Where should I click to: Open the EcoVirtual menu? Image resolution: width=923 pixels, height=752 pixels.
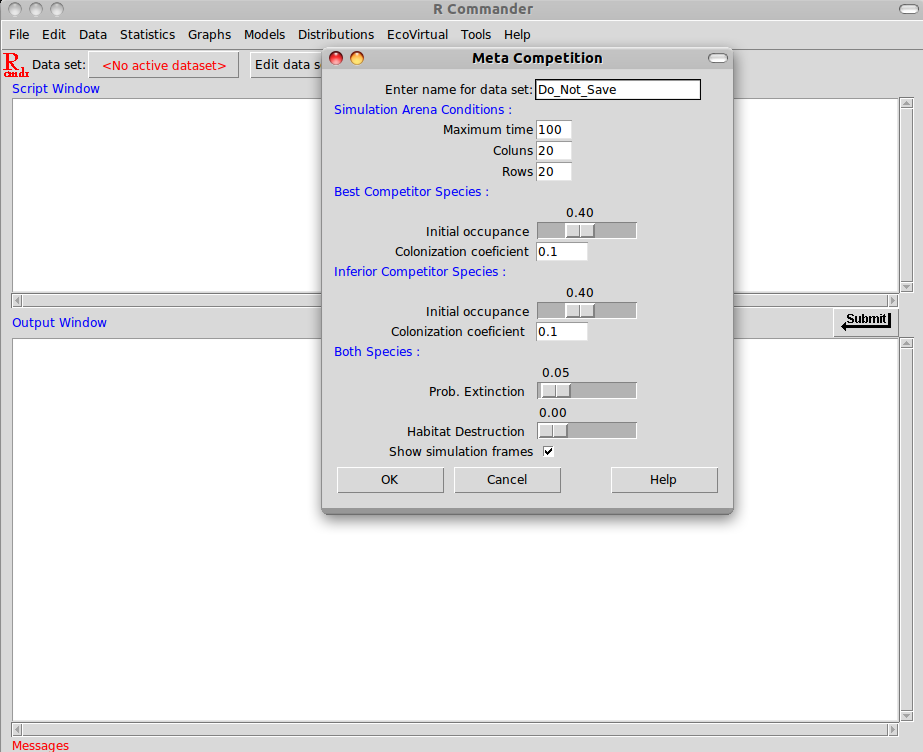[x=417, y=34]
